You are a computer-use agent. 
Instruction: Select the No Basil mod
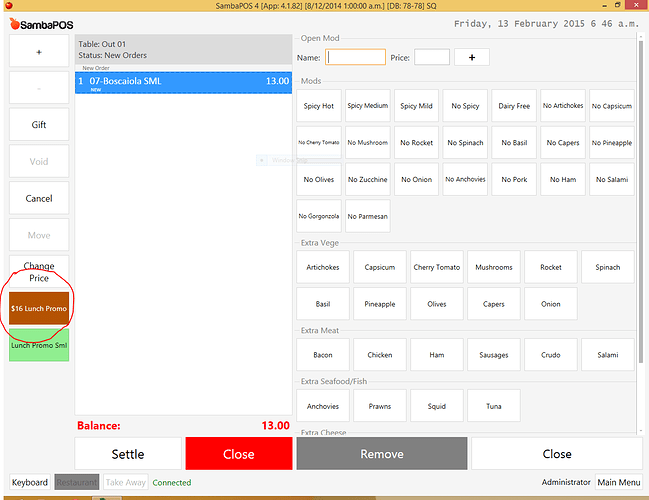[x=514, y=142]
